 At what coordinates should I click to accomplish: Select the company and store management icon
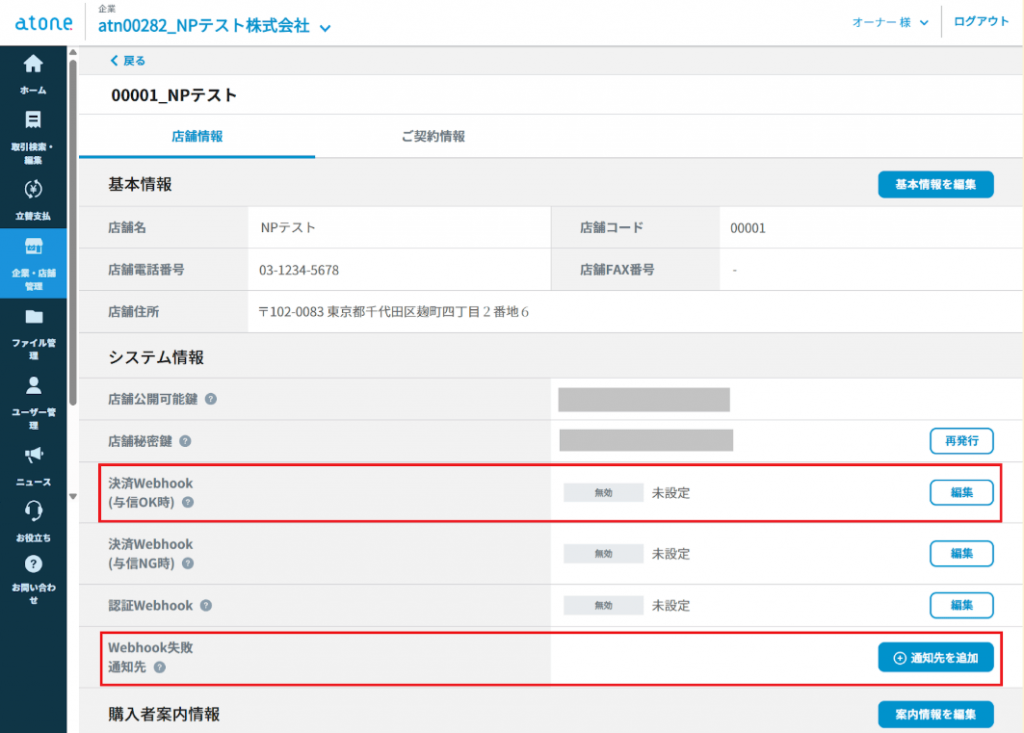(x=33, y=247)
